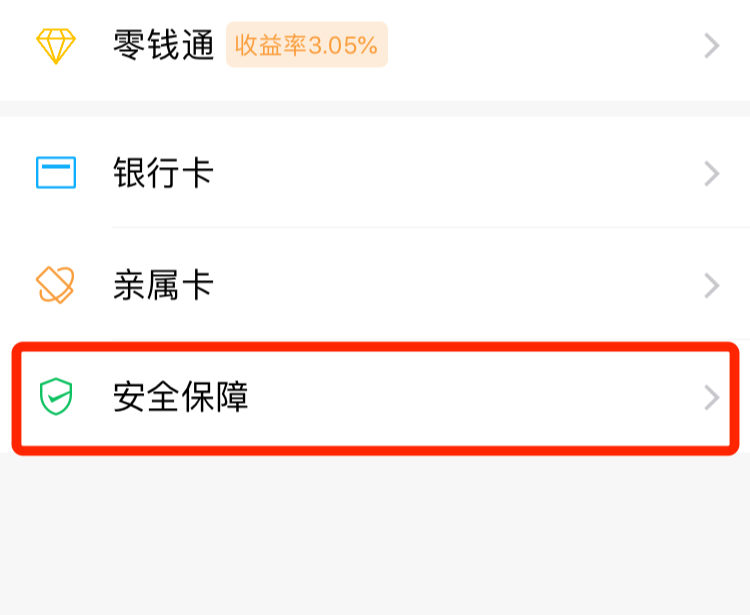Tap empty space in the 亲属卡 row

[450, 286]
